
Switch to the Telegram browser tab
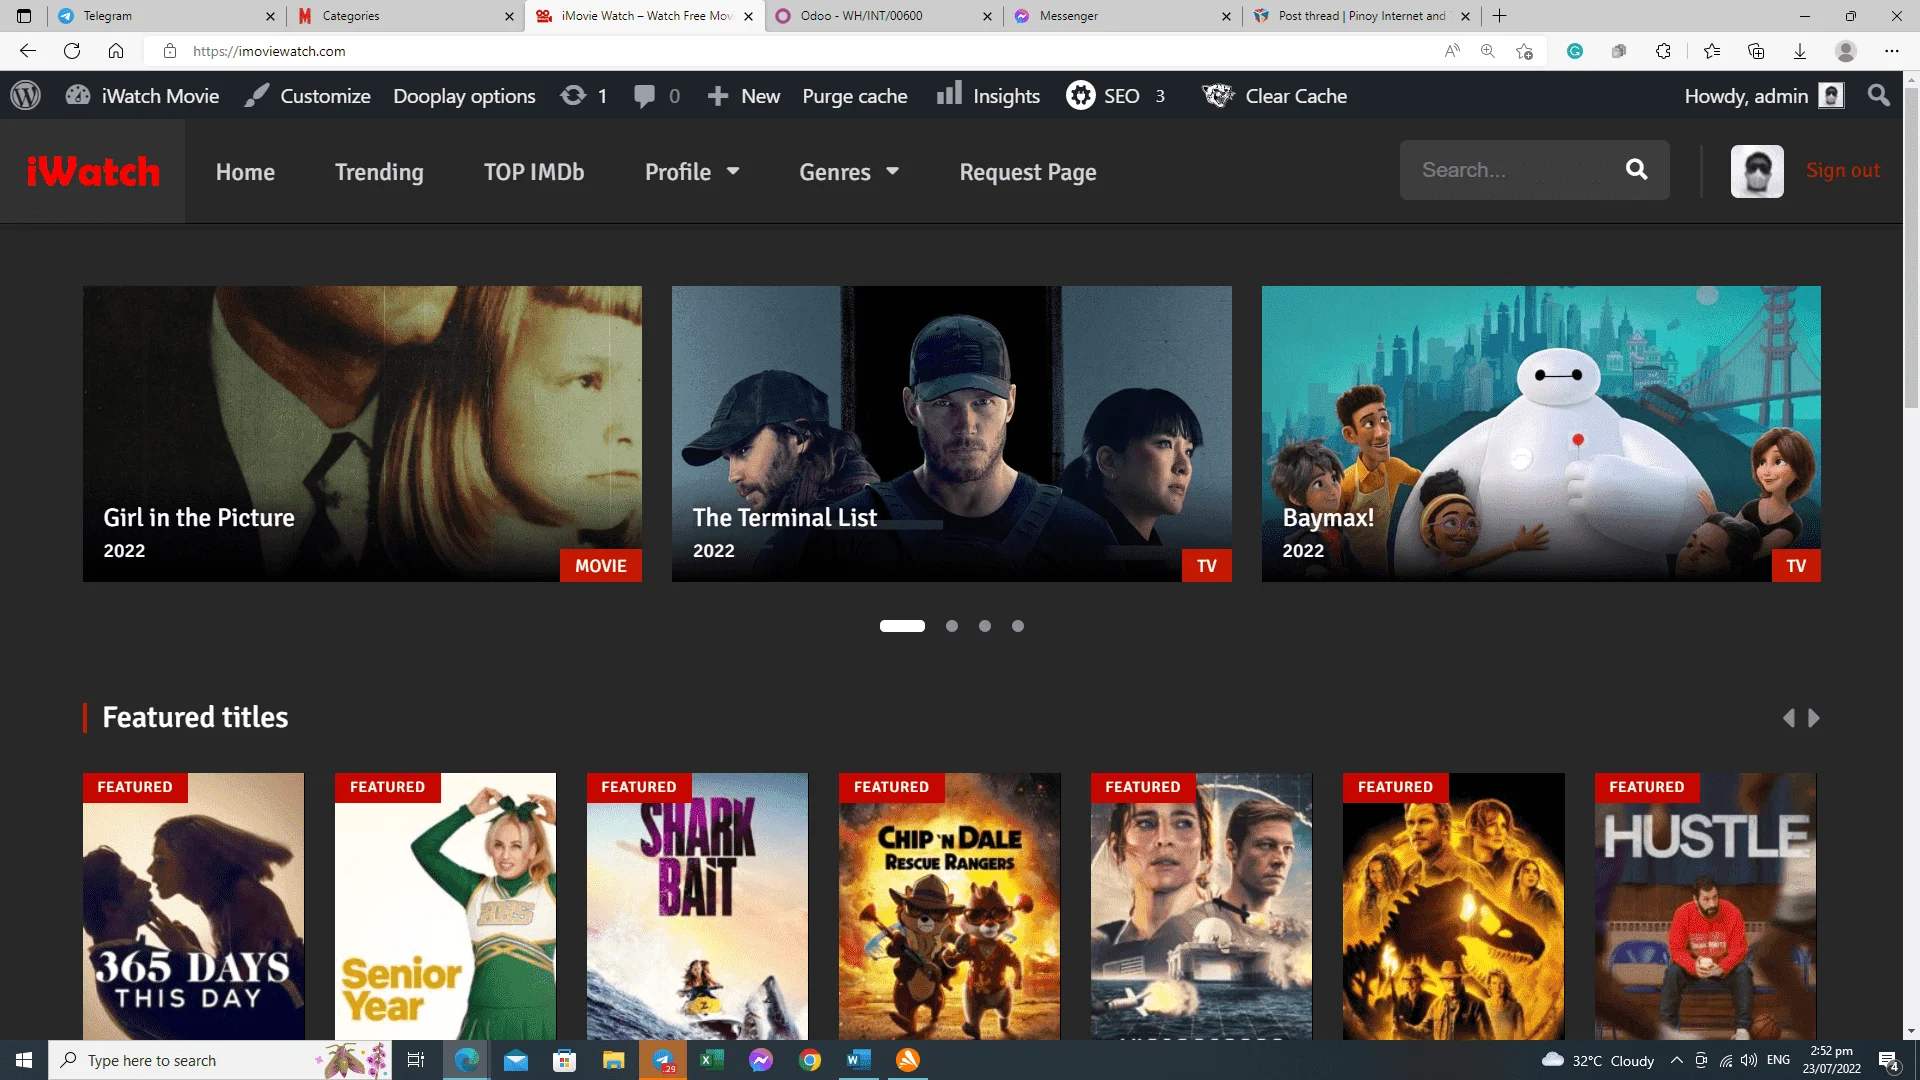click(x=166, y=16)
